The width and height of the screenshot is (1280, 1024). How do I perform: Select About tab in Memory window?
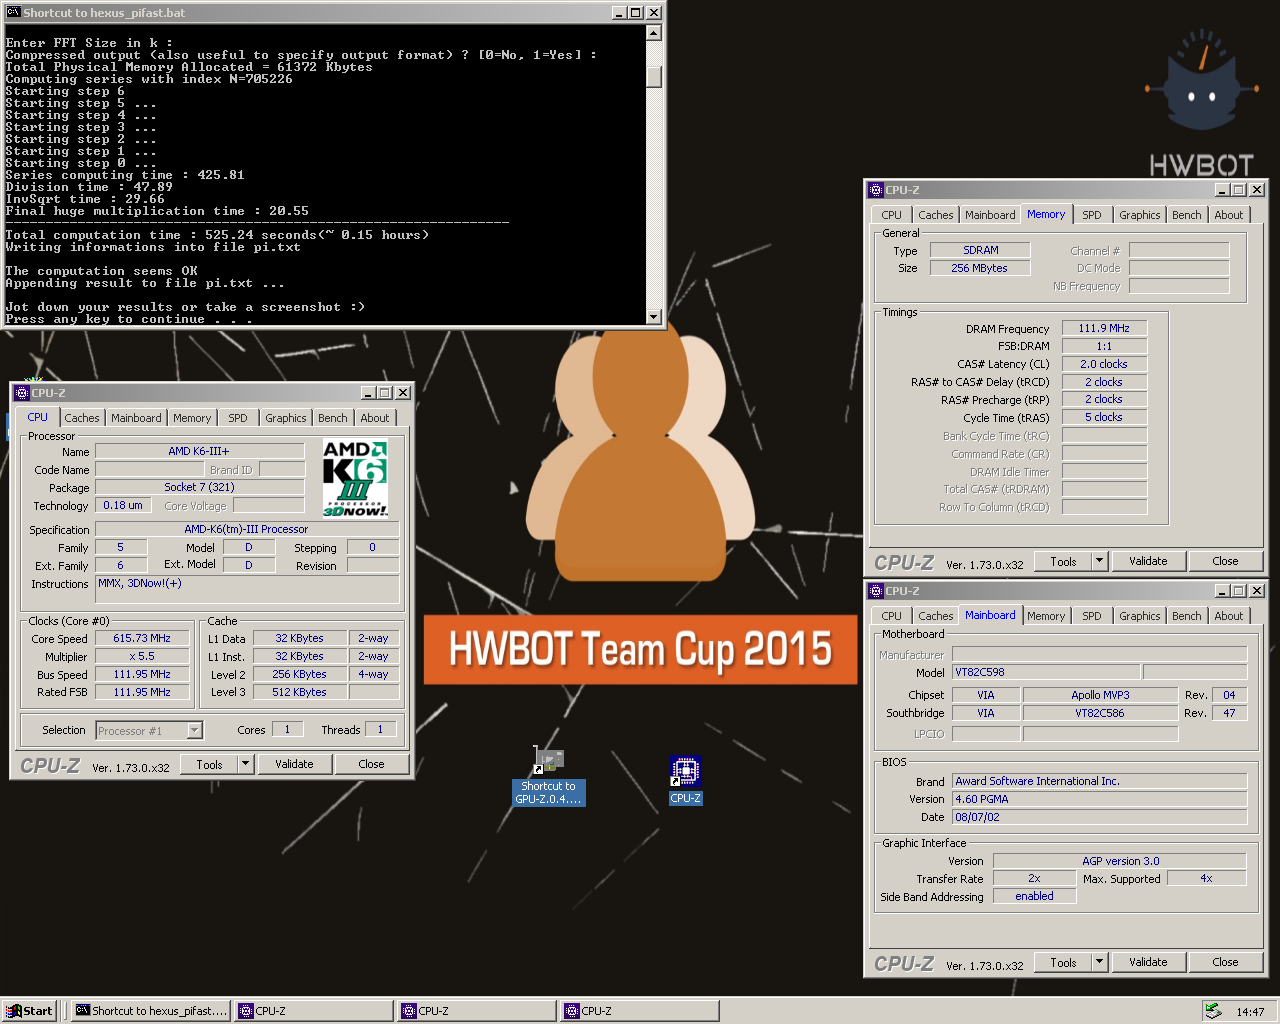[1229, 215]
